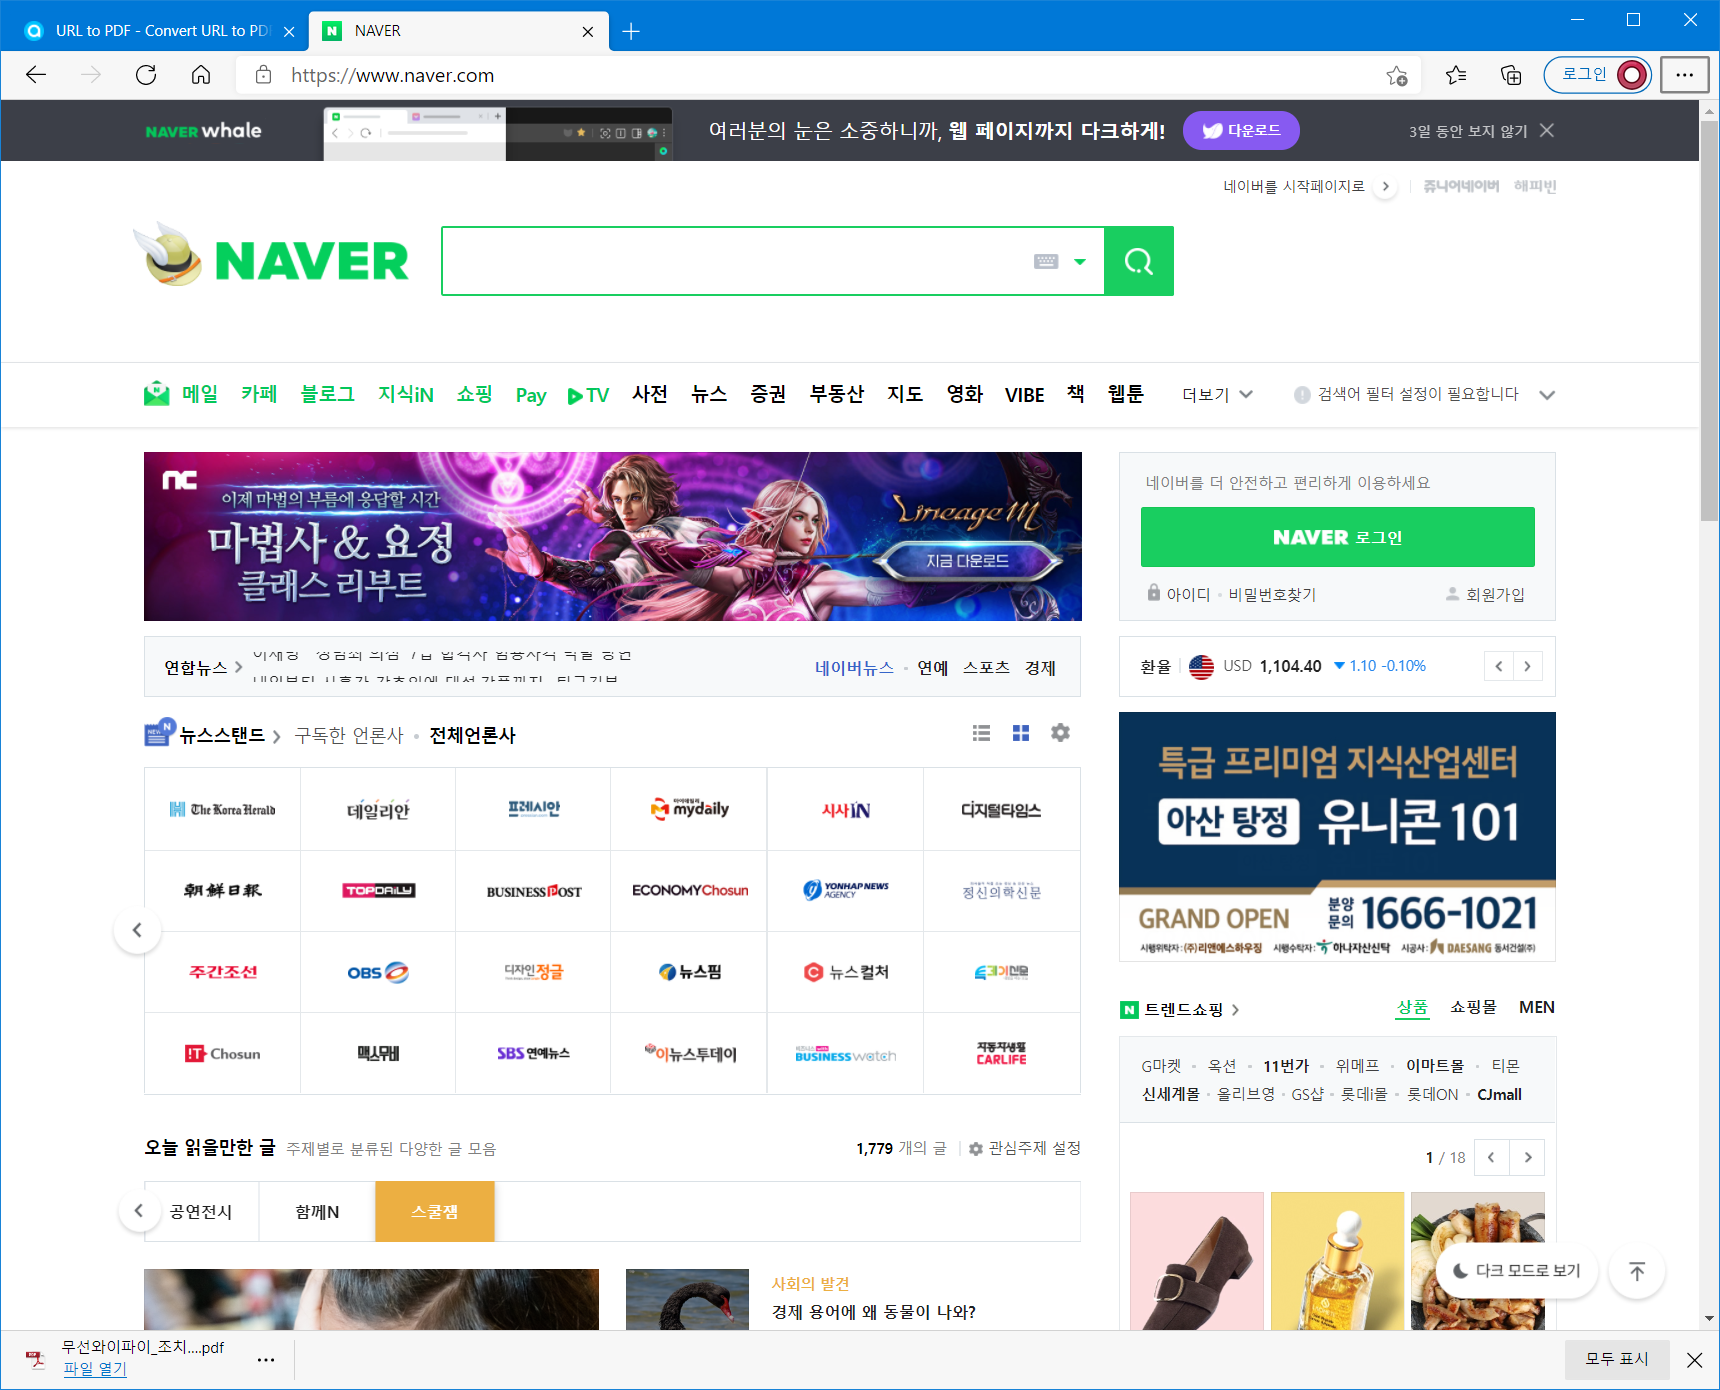Screen dimensions: 1720x1390
Task: Select the 스쿨잼 topic tab
Action: tap(435, 1211)
